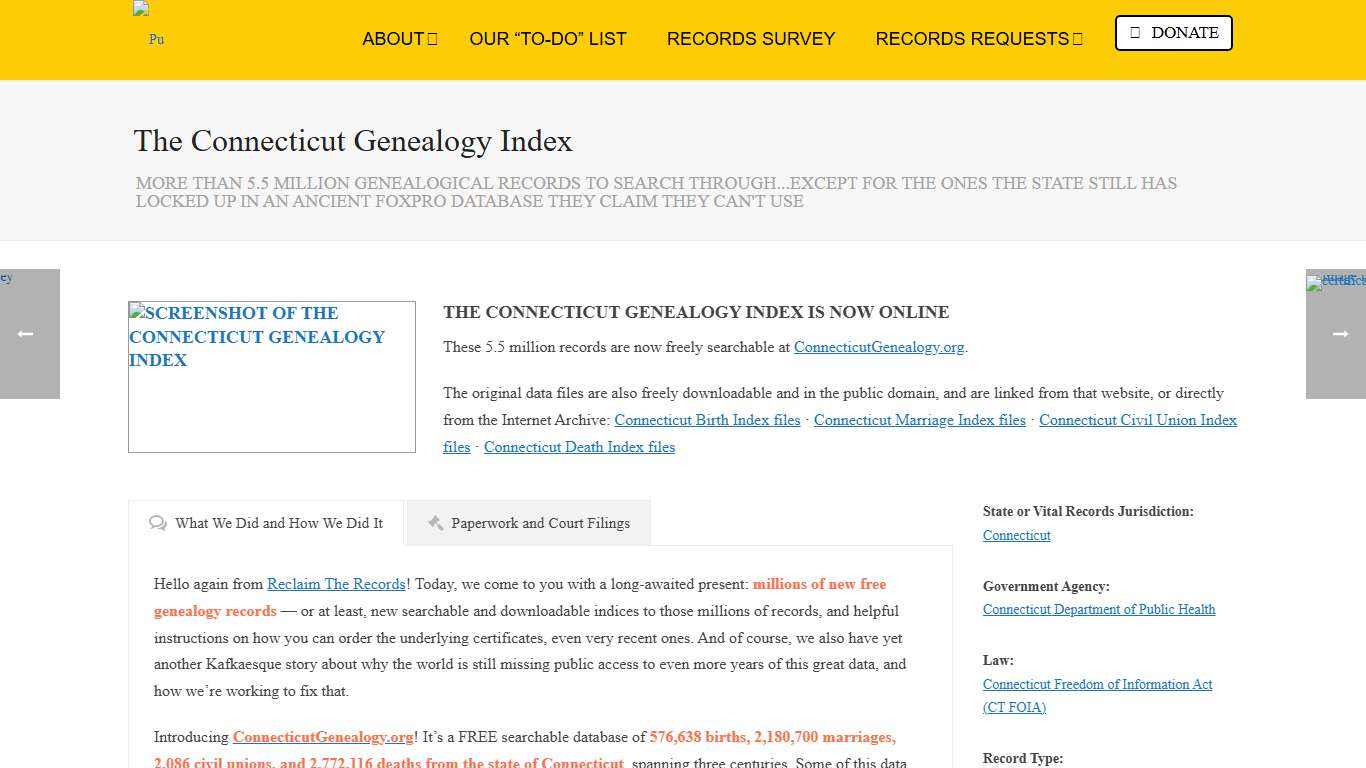The image size is (1366, 768).
Task: Open the Connecticut Death Index files link
Action: point(579,447)
